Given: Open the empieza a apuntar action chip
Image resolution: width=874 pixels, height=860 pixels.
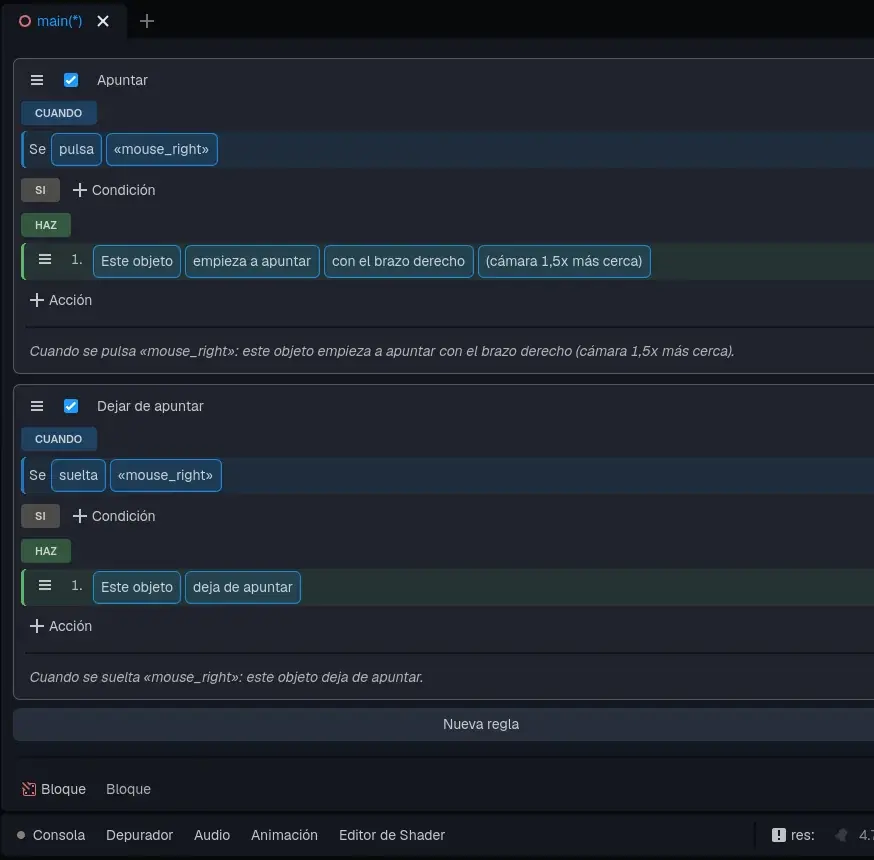Looking at the screenshot, I should 252,261.
